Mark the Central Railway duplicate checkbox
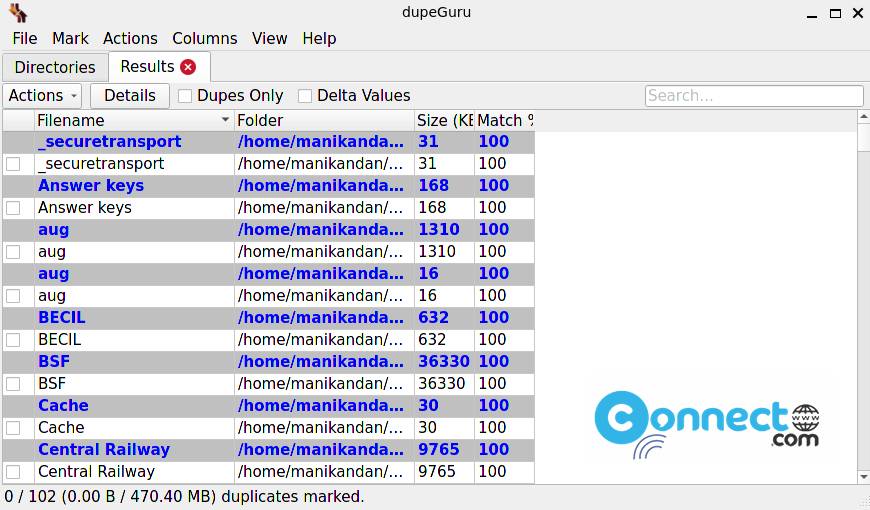Image resolution: width=870 pixels, height=510 pixels. (13, 472)
